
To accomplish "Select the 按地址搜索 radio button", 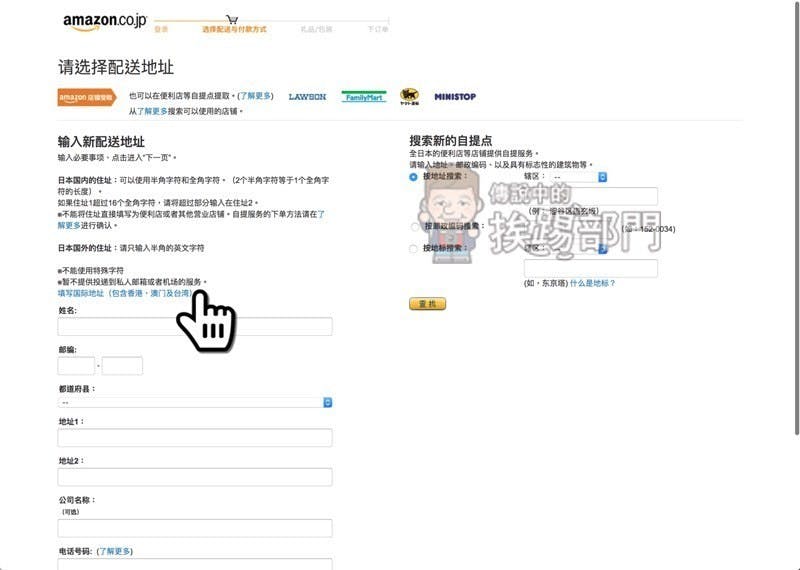I will (413, 177).
